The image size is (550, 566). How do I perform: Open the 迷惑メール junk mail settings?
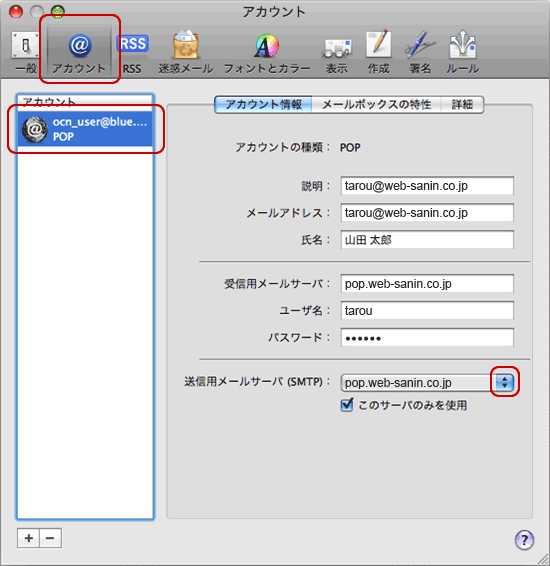coord(185,52)
